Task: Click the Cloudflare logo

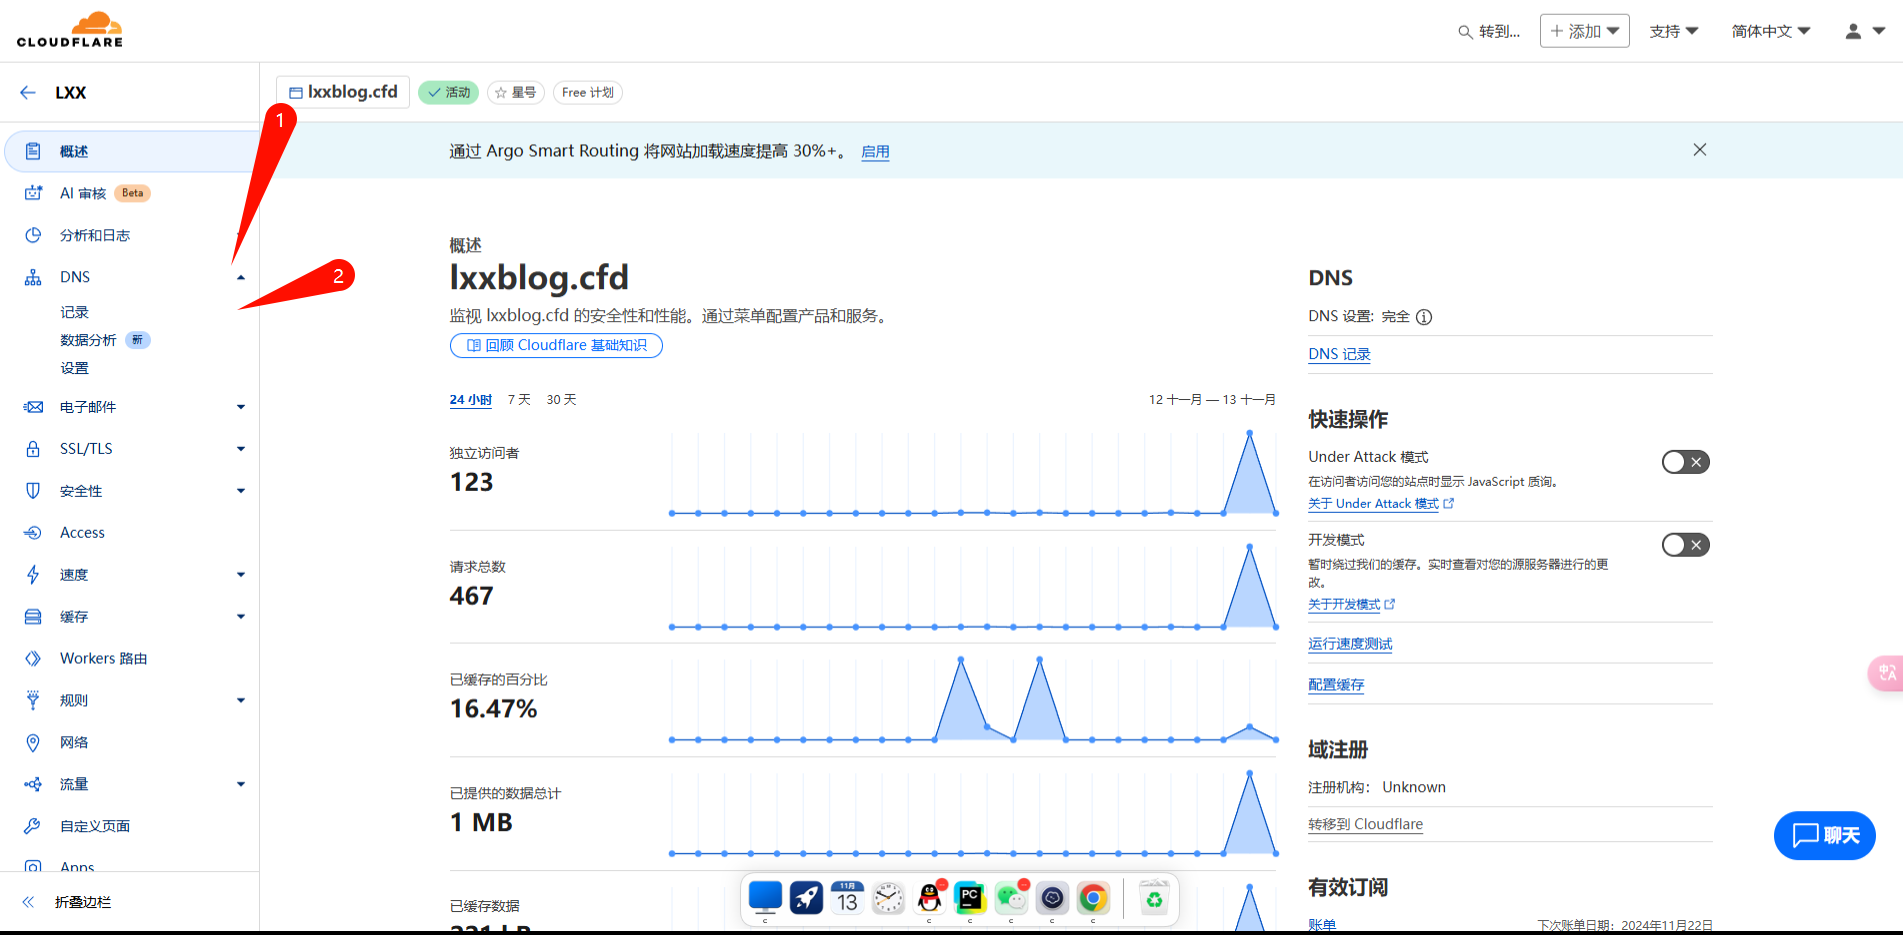Action: coord(70,30)
